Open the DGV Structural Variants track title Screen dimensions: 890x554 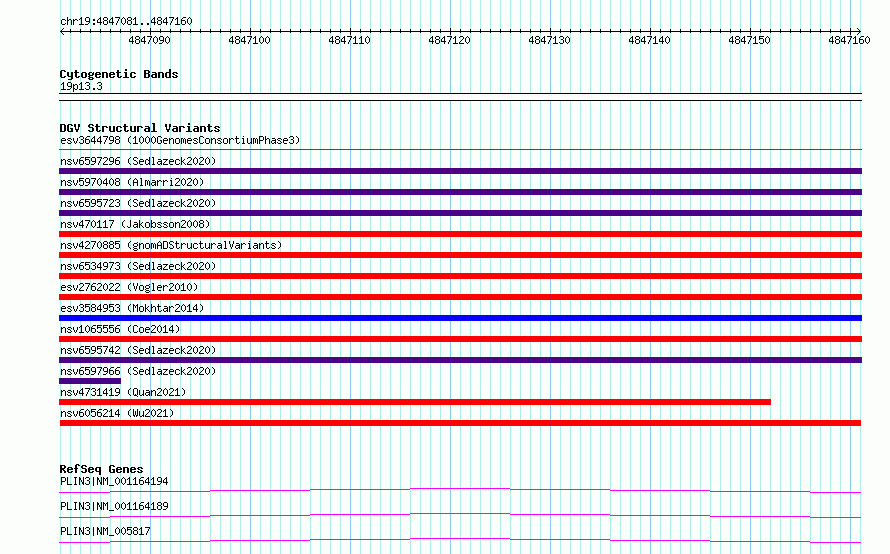140,128
